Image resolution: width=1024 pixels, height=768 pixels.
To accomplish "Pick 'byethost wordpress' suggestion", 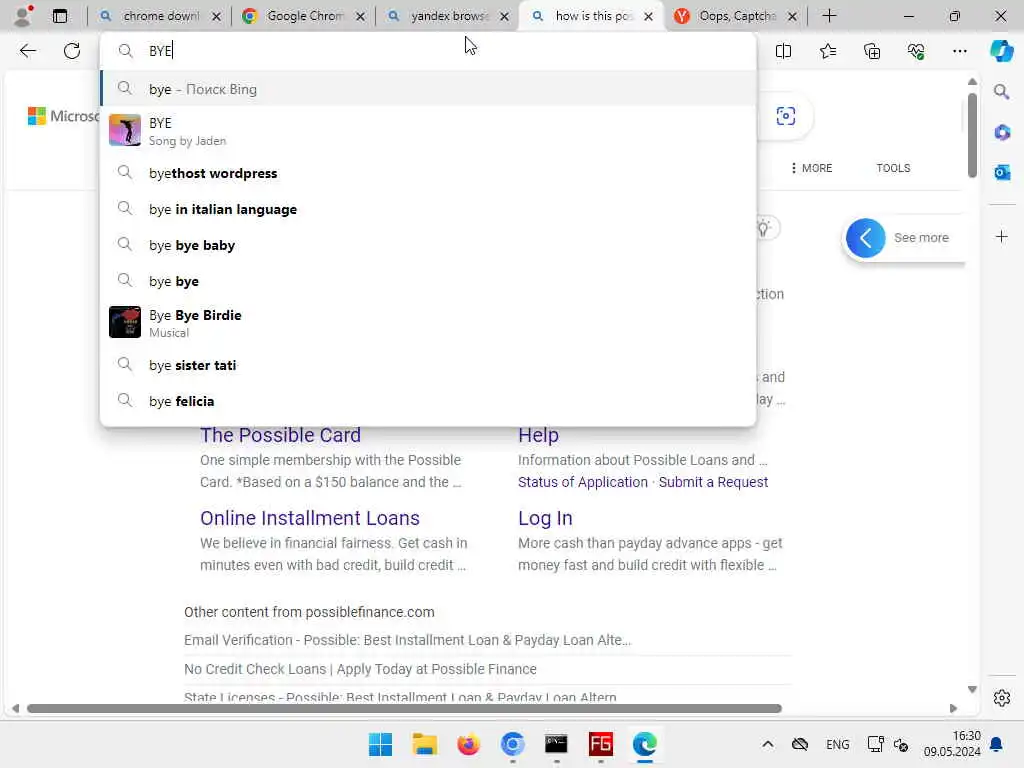I will point(428,173).
